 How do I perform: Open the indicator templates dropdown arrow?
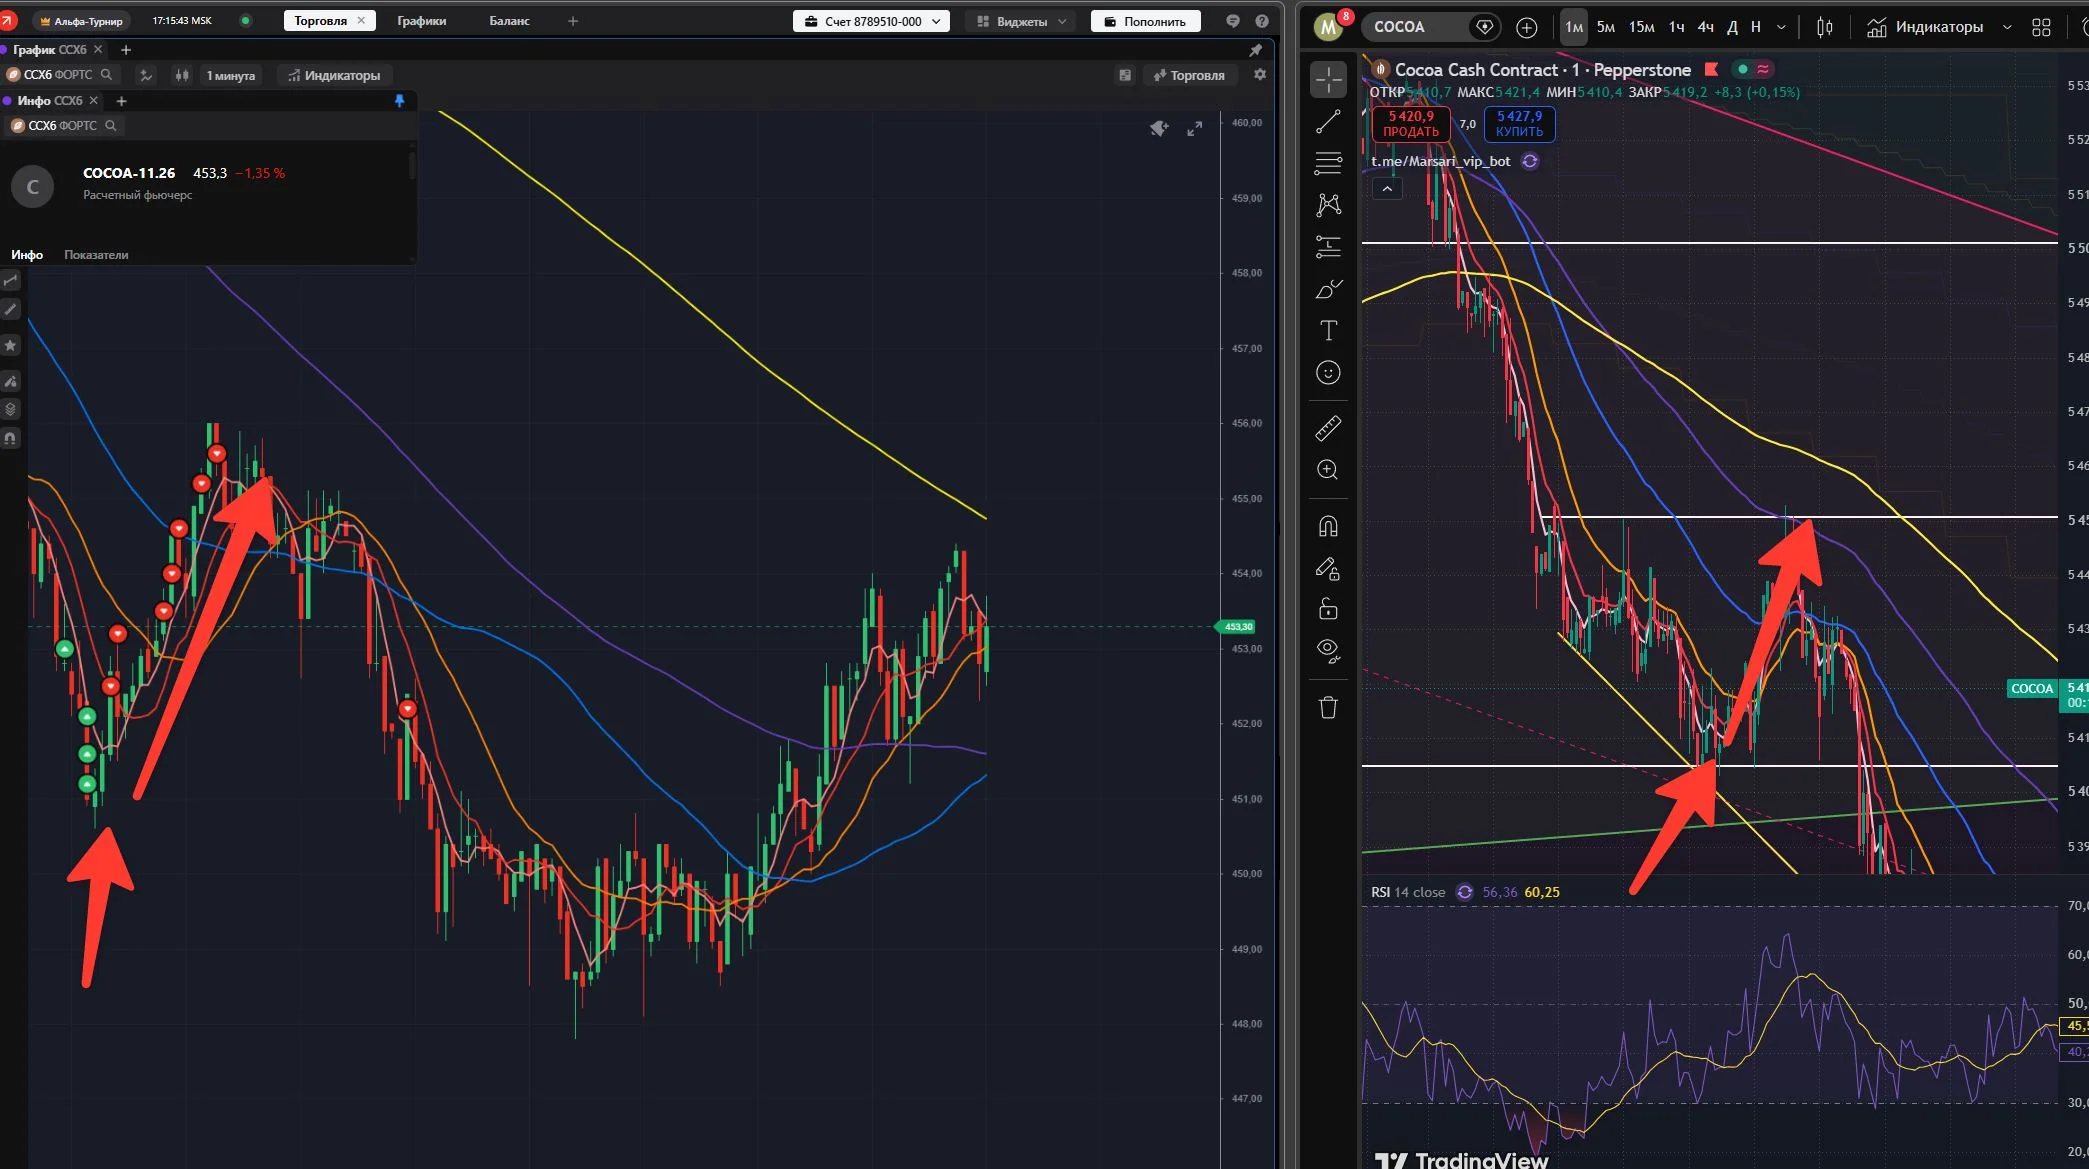coord(2006,28)
